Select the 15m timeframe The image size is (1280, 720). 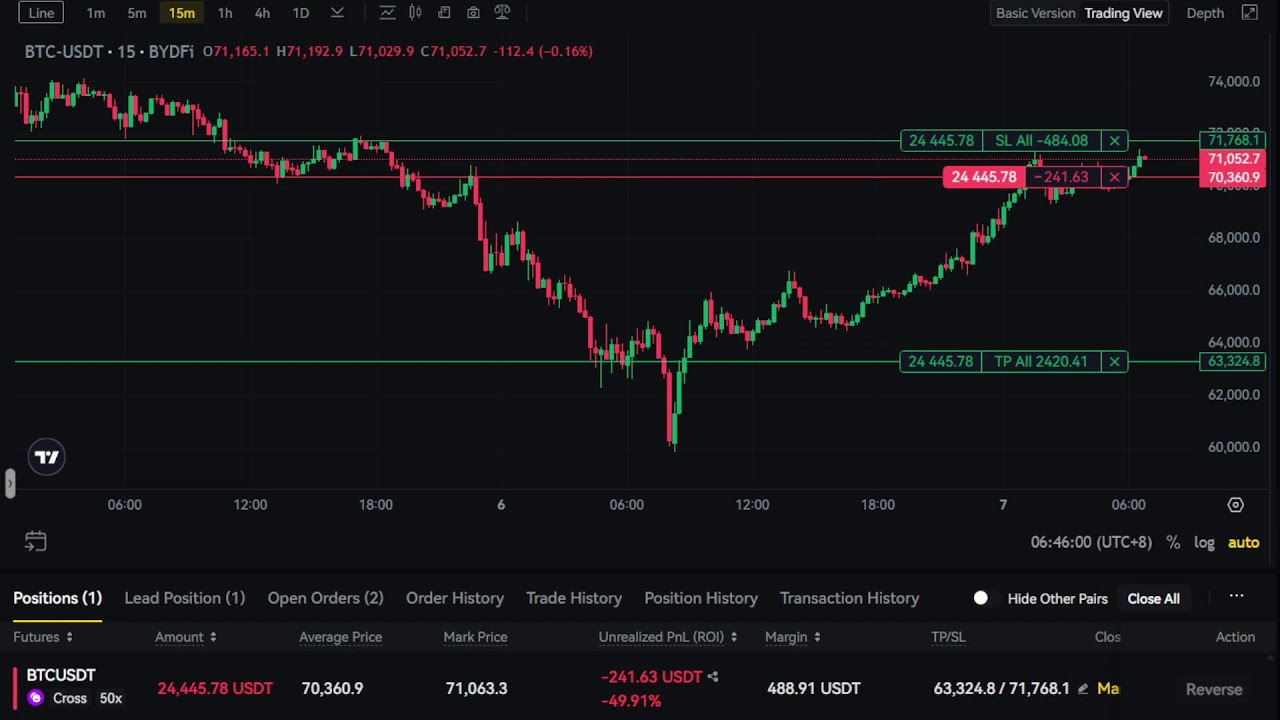181,13
